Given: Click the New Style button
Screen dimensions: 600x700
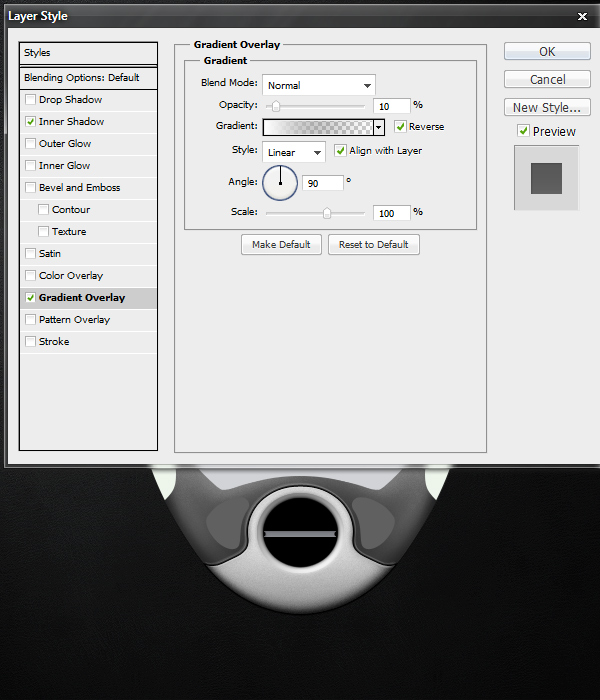Looking at the screenshot, I should [547, 108].
